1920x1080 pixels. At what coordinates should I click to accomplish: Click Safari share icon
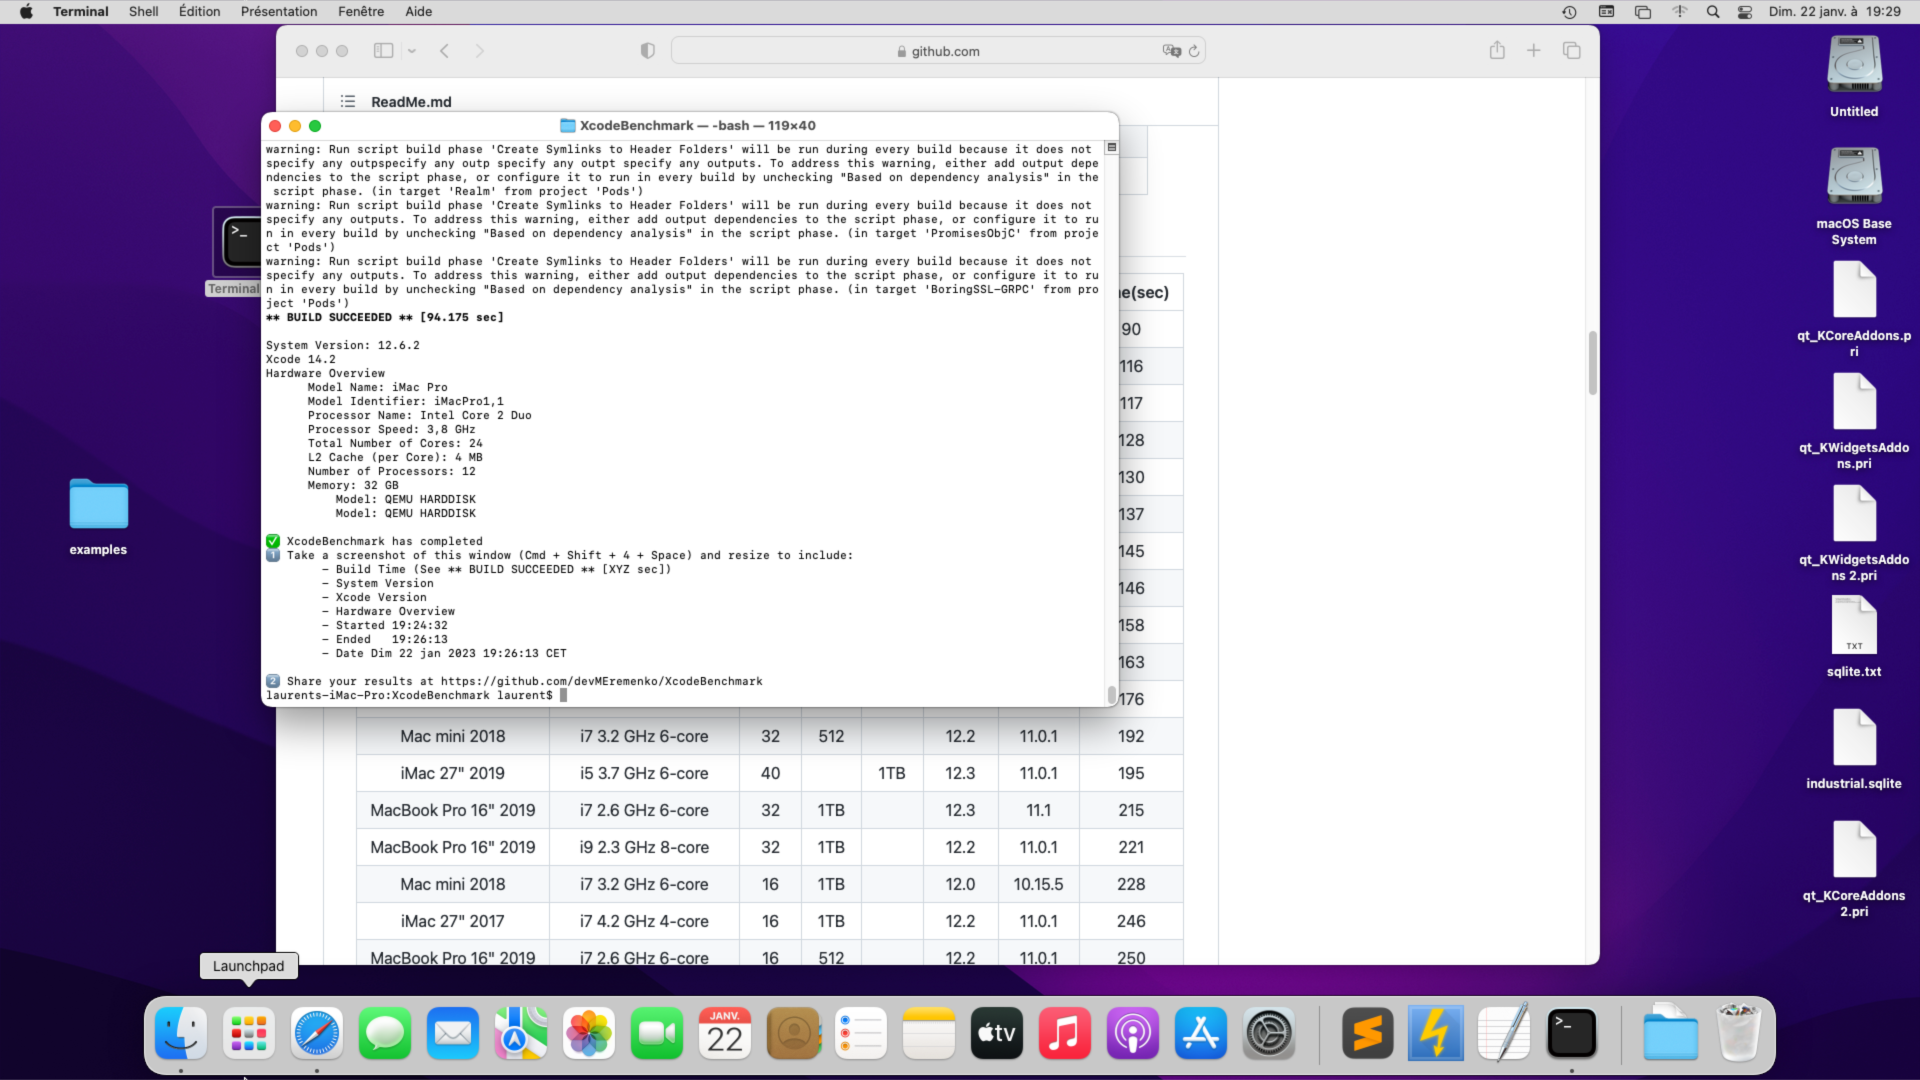point(1497,51)
